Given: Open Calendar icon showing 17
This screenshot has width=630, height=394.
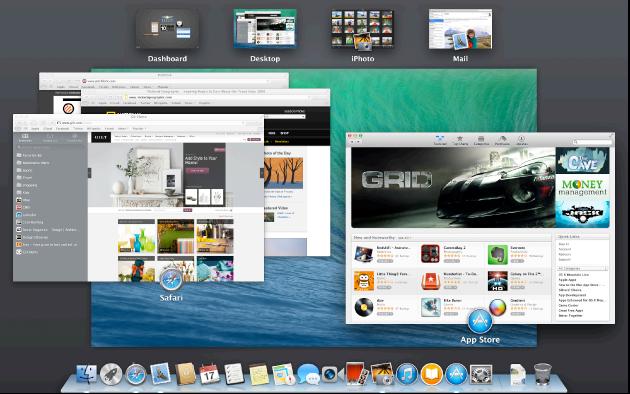Looking at the screenshot, I should click(x=209, y=374).
